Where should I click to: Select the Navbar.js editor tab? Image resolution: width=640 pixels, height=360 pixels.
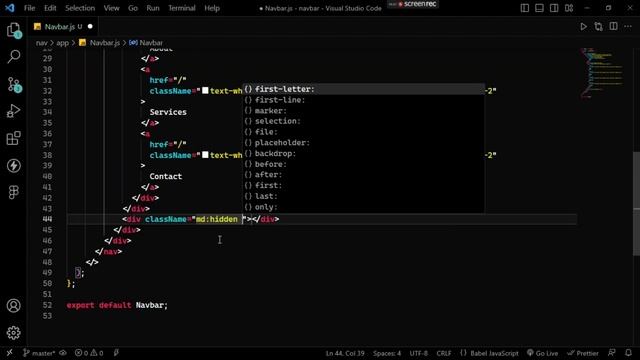coord(63,27)
